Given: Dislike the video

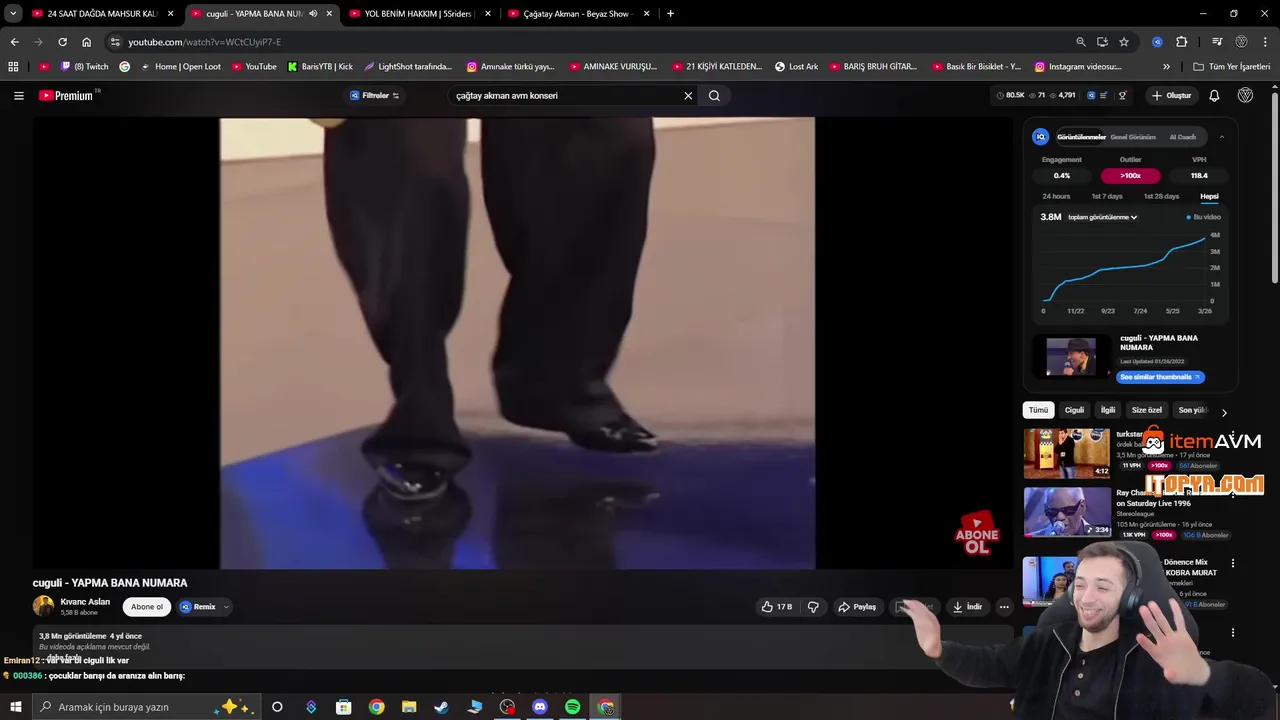Looking at the screenshot, I should (813, 607).
